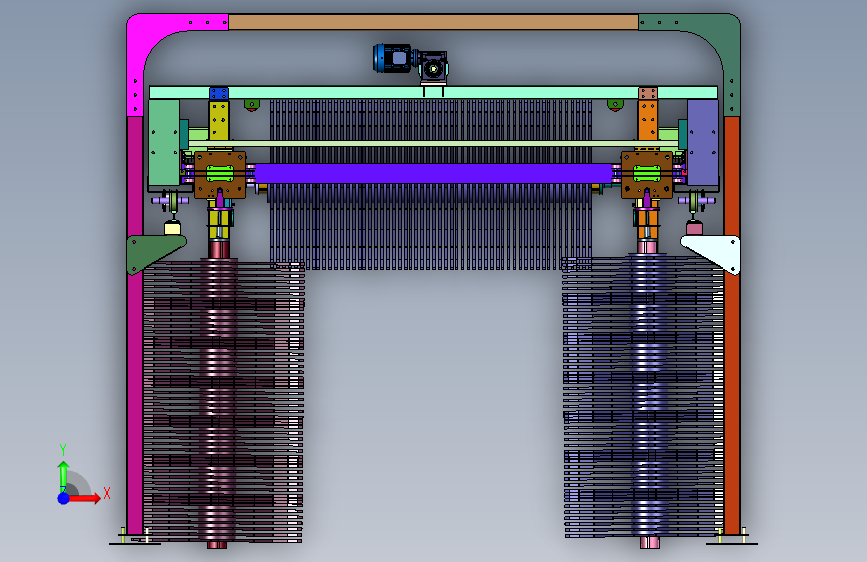This screenshot has width=867, height=562.
Task: Select the green side plate on left
Action: point(164,143)
